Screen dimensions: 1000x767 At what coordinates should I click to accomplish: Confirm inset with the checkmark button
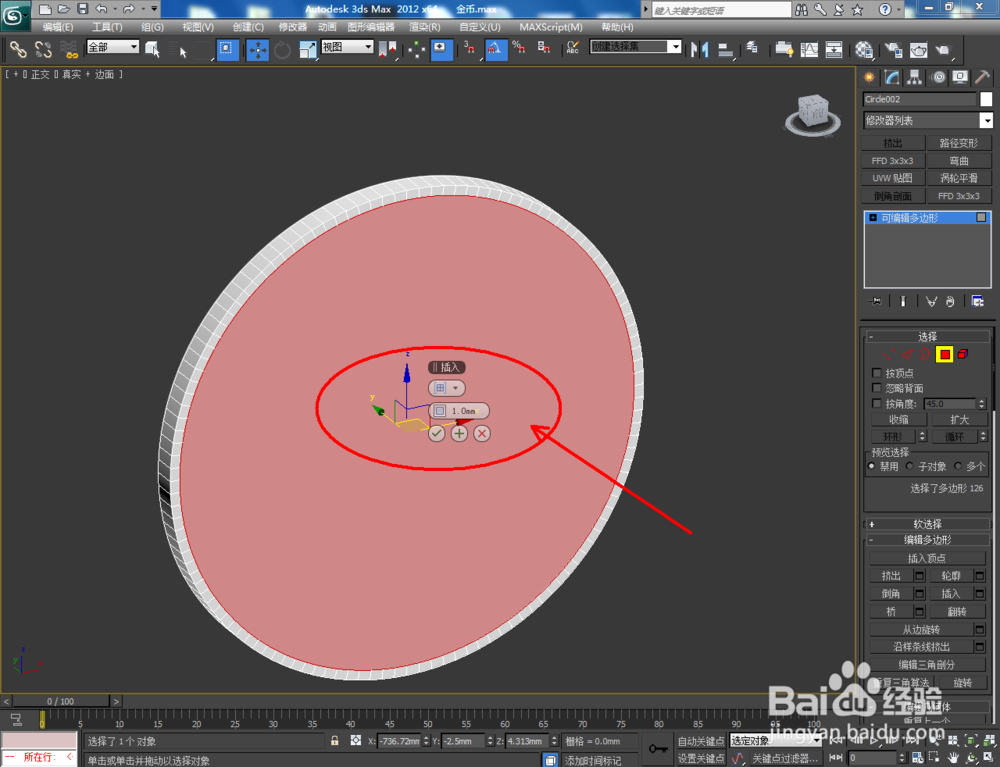click(436, 434)
